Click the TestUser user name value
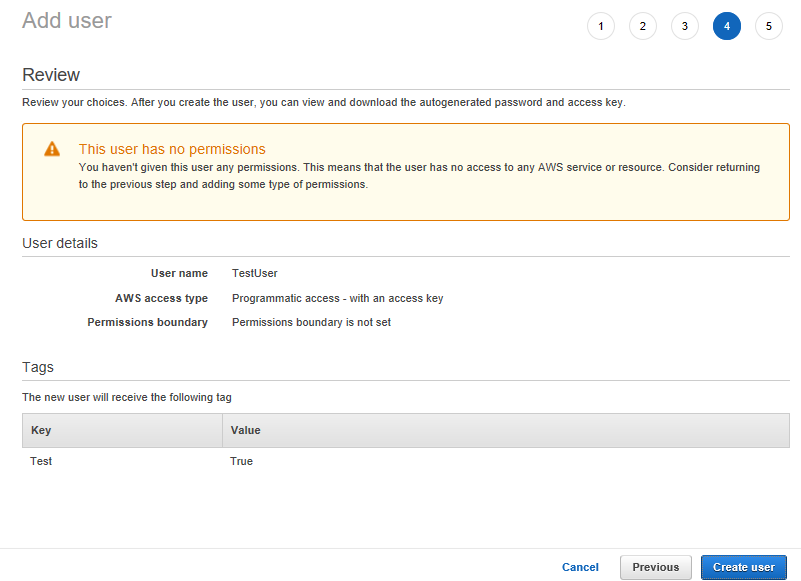Viewport: 801px width, 581px height. (254, 273)
